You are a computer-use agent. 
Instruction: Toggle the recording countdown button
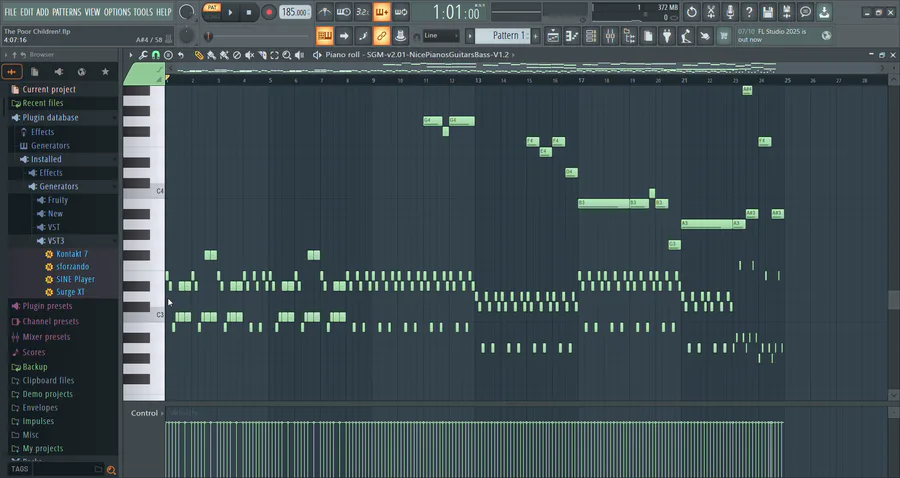point(362,11)
